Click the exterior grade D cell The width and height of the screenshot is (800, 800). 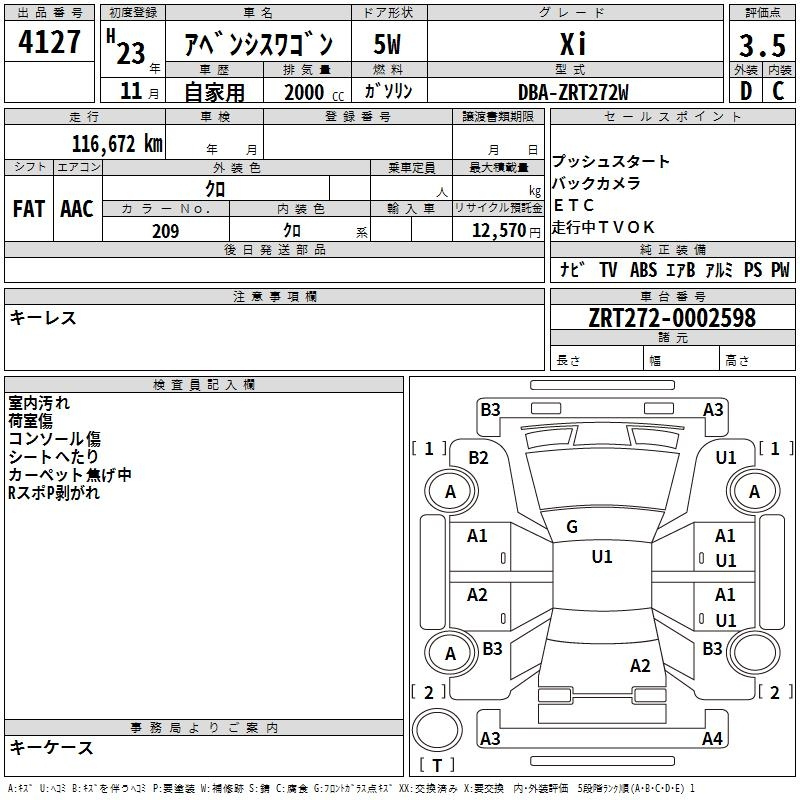(x=746, y=90)
